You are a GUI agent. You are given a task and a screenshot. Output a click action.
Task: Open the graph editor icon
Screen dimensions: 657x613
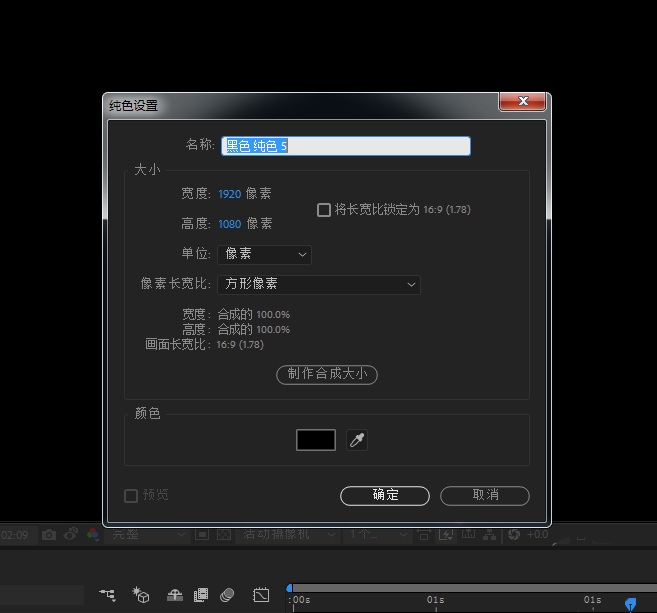click(261, 595)
